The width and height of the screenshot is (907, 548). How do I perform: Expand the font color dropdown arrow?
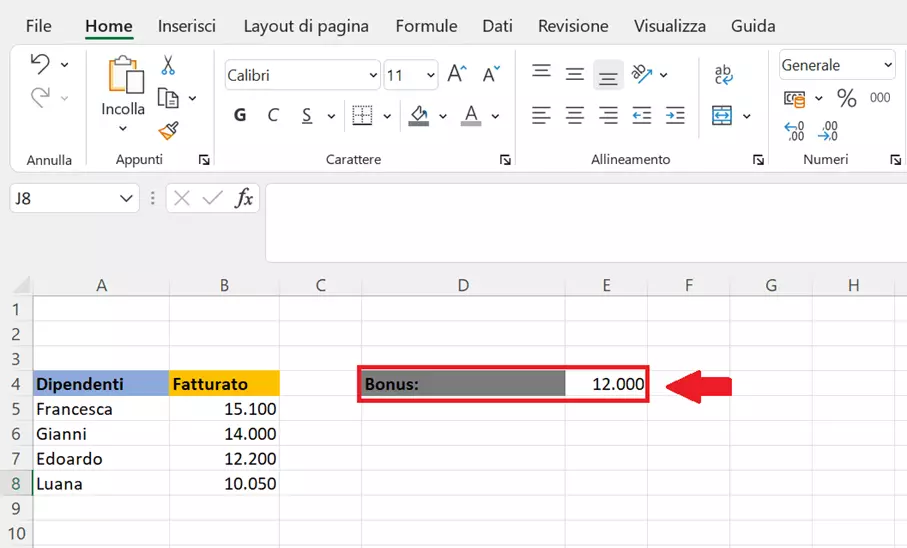[x=495, y=116]
